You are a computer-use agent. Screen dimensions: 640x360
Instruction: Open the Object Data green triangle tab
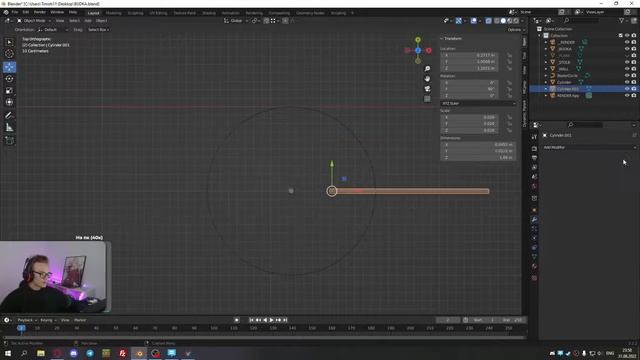coord(534,257)
